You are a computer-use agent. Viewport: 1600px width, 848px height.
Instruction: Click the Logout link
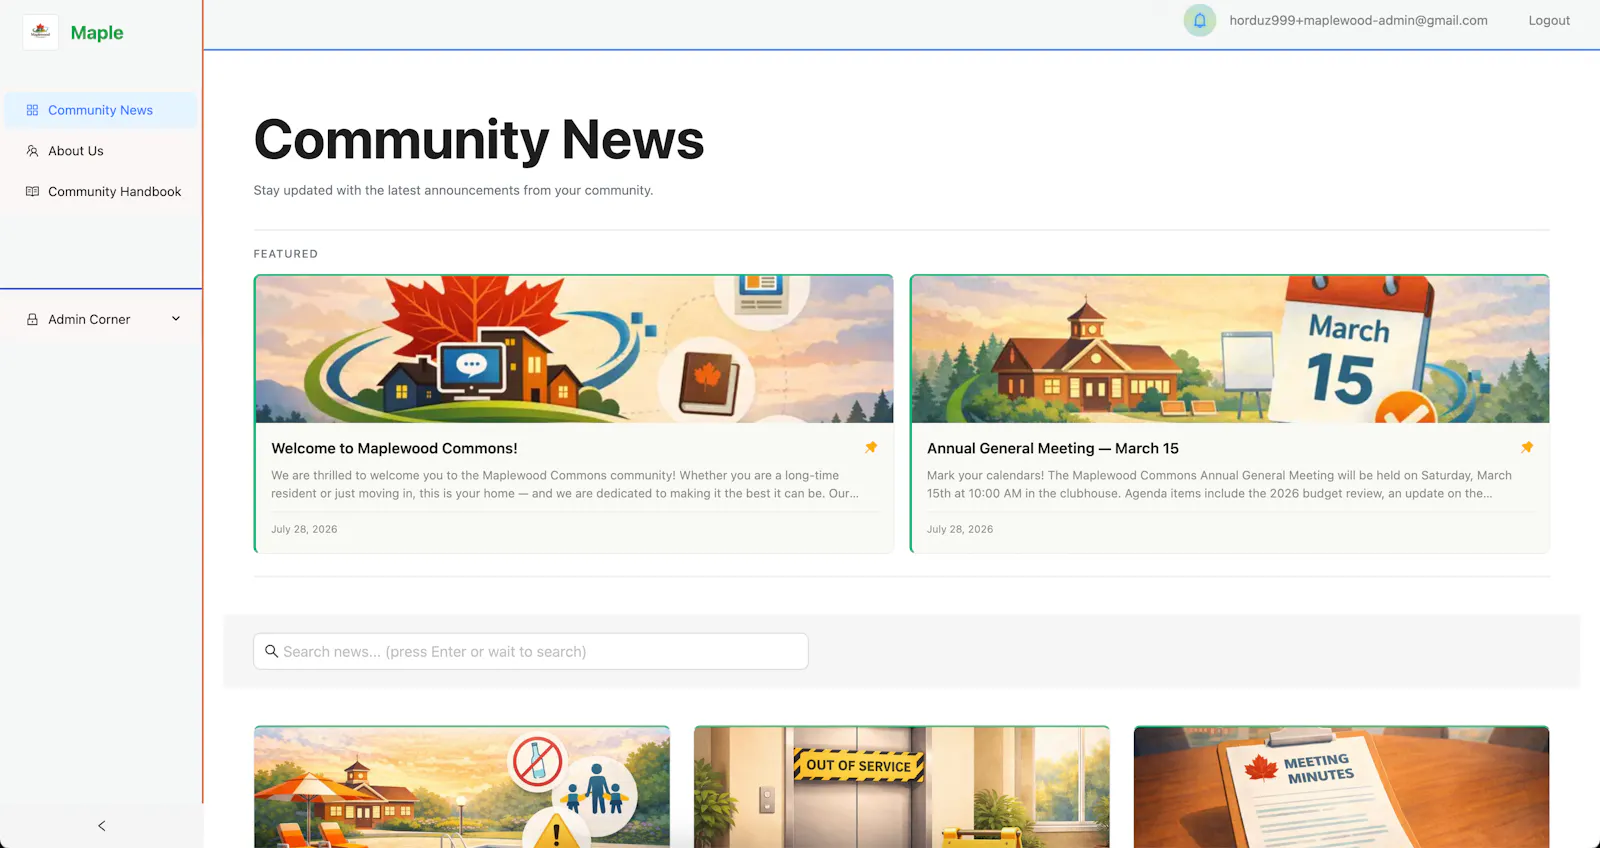click(1549, 20)
